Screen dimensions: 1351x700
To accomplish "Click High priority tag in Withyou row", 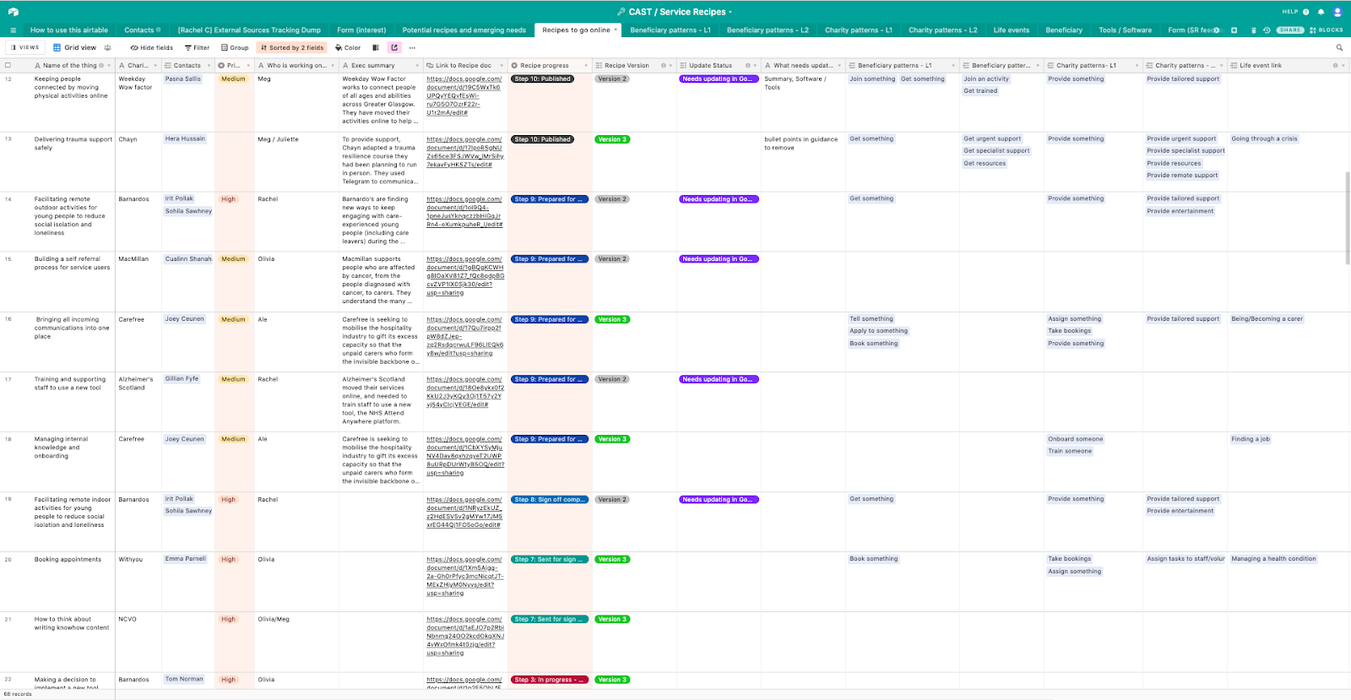I will (x=229, y=559).
